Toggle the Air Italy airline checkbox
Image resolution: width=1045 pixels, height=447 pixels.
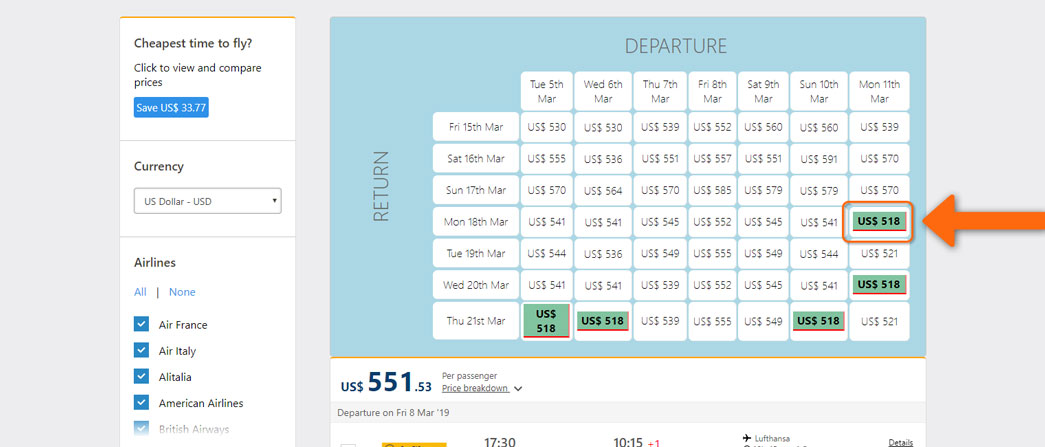tap(141, 350)
